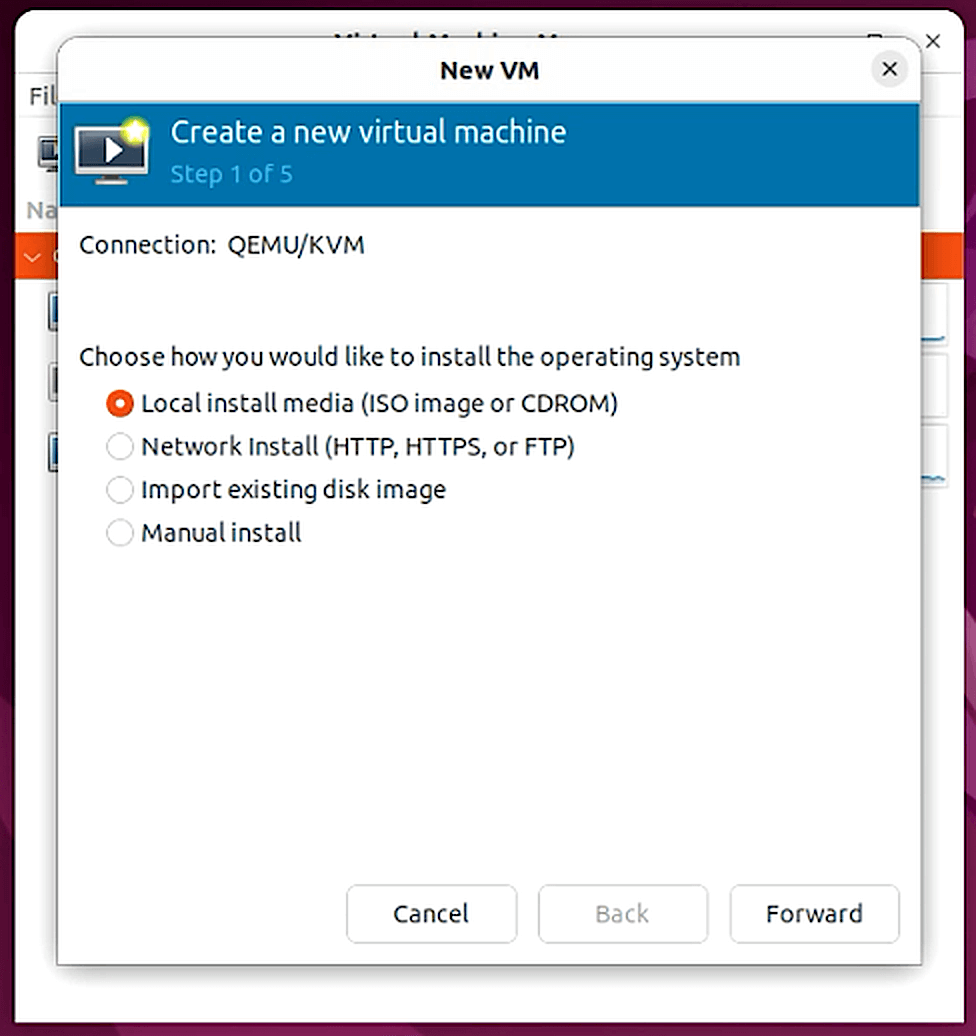
Task: Choose the Manual install option
Action: 120,533
